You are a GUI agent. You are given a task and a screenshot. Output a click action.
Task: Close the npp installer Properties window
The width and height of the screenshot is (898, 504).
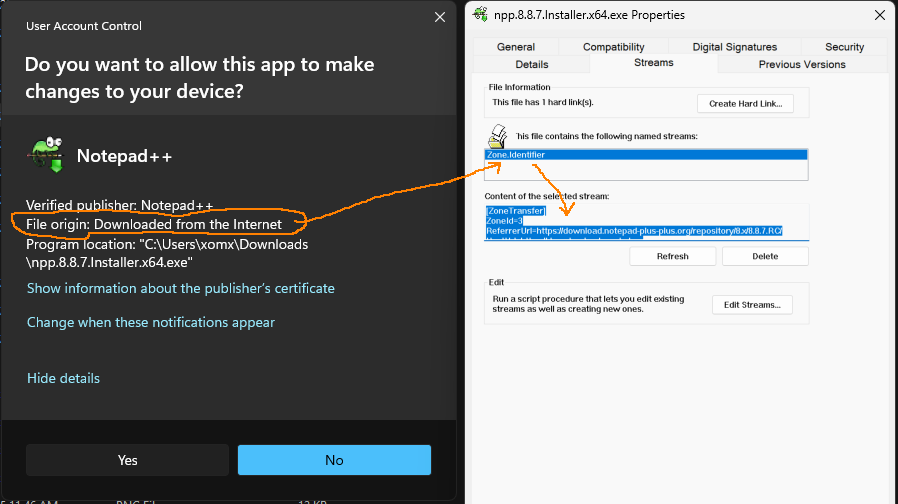click(x=879, y=14)
